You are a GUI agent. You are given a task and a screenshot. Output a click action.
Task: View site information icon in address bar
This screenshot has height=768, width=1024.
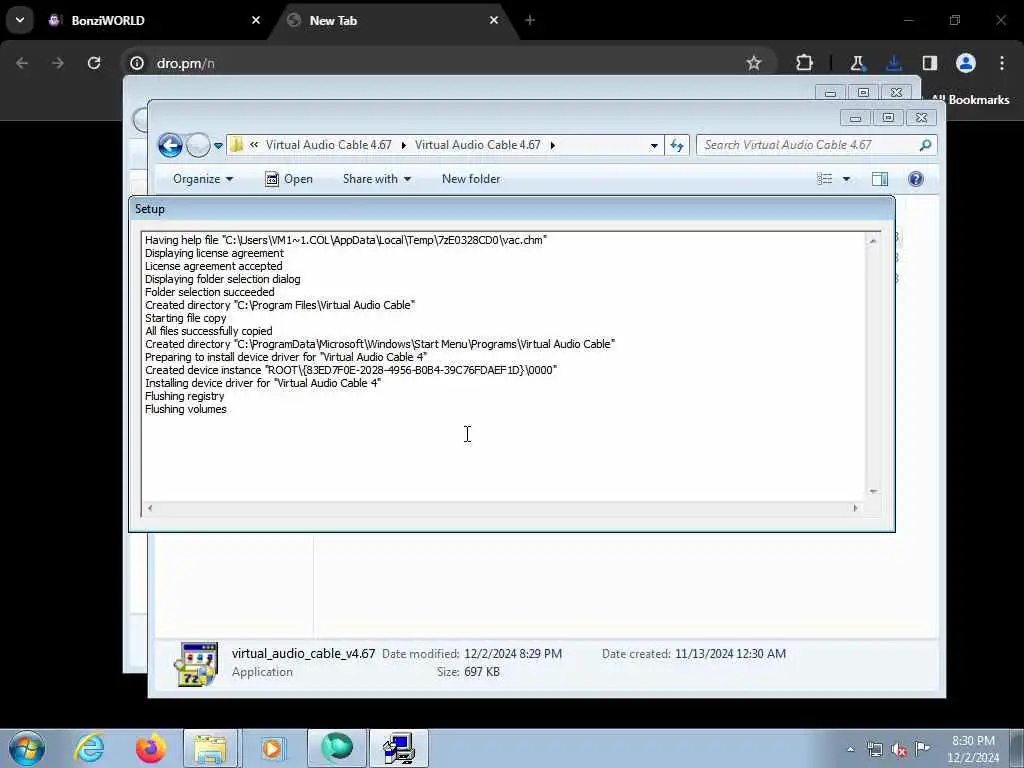[x=136, y=63]
